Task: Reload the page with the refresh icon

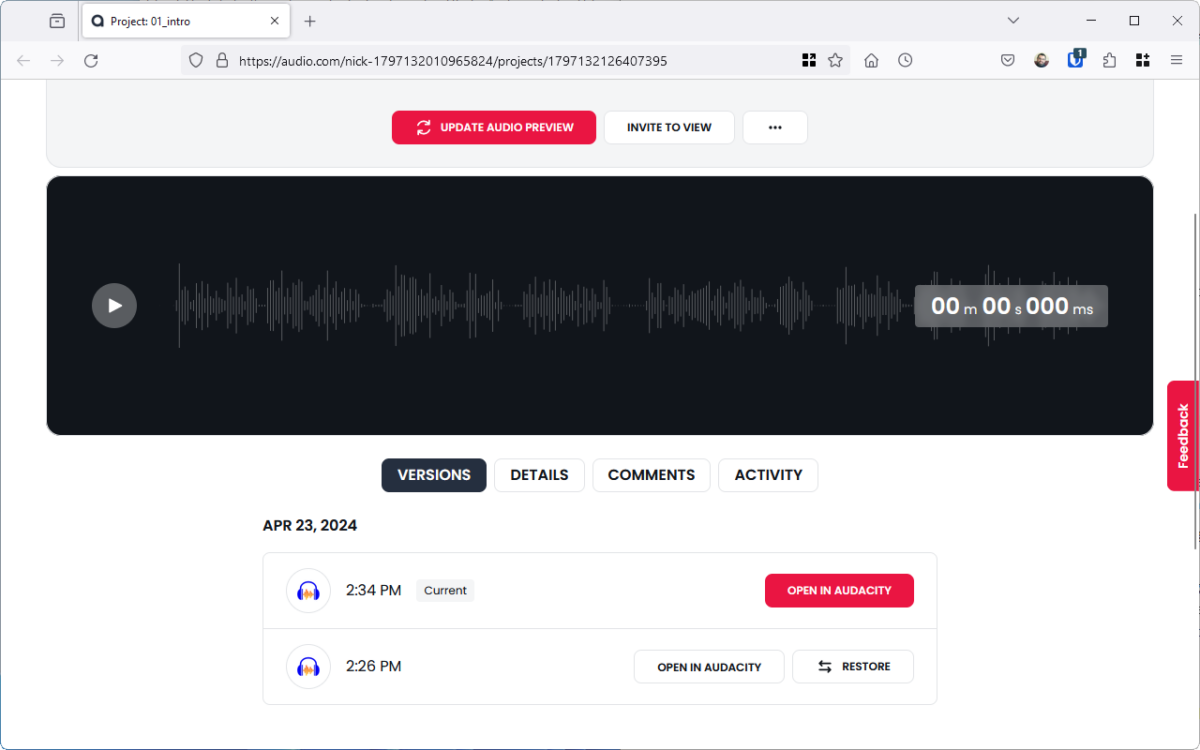Action: [91, 60]
